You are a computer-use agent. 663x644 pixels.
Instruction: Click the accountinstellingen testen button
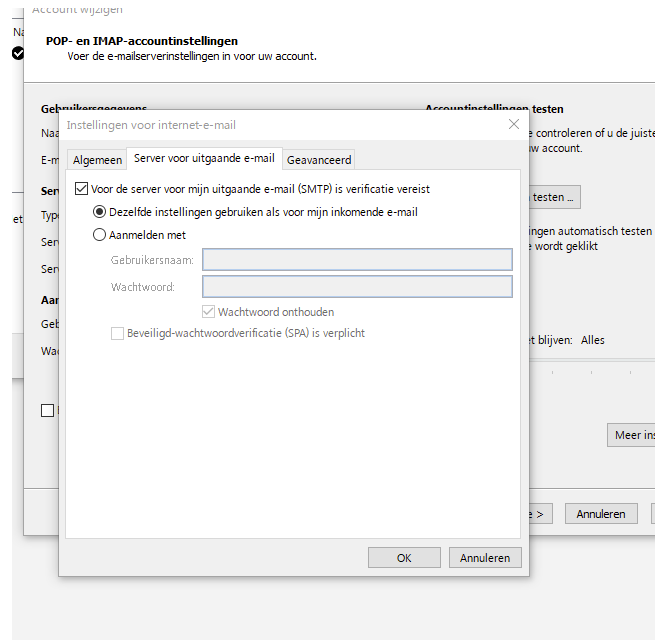(x=555, y=198)
